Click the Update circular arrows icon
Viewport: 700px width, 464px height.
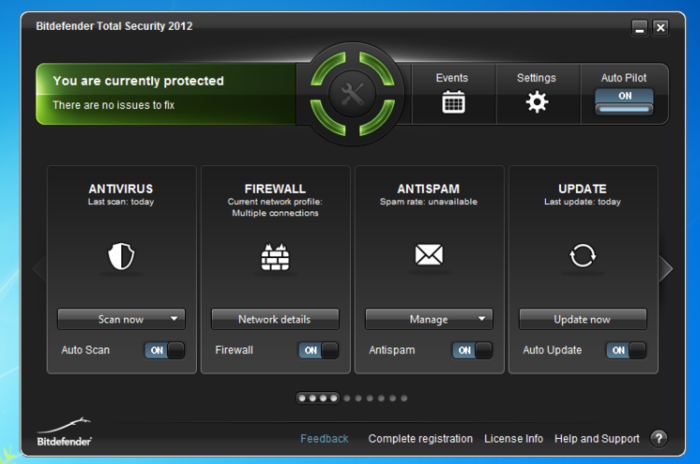[x=582, y=256]
